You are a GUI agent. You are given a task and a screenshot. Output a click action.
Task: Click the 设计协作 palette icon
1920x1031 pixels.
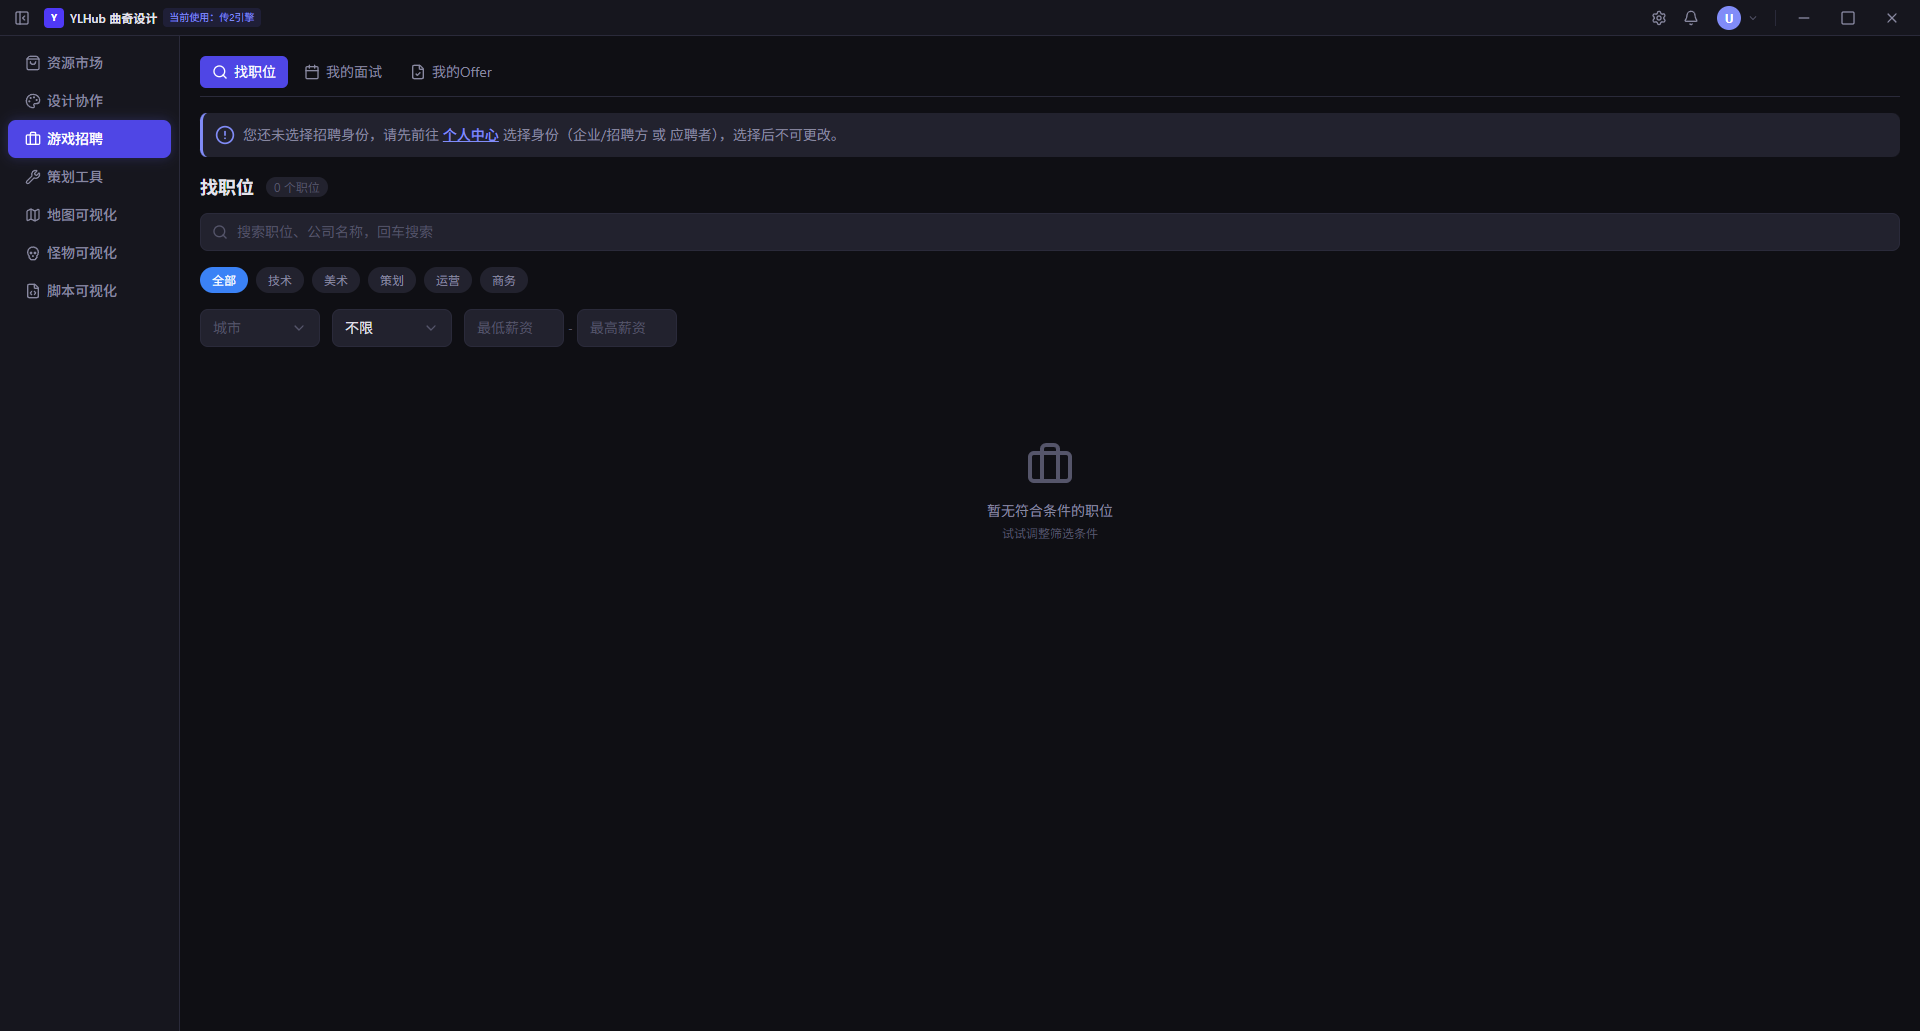(33, 101)
